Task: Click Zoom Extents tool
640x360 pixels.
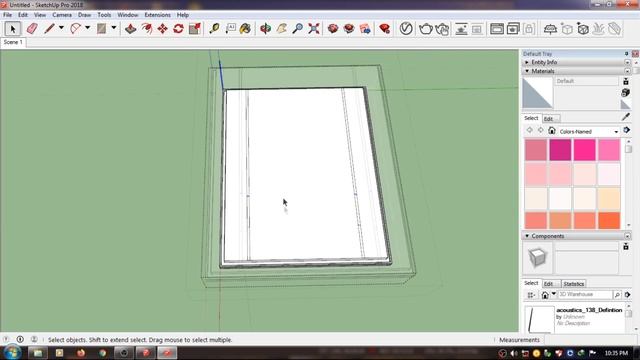Action: (x=314, y=29)
